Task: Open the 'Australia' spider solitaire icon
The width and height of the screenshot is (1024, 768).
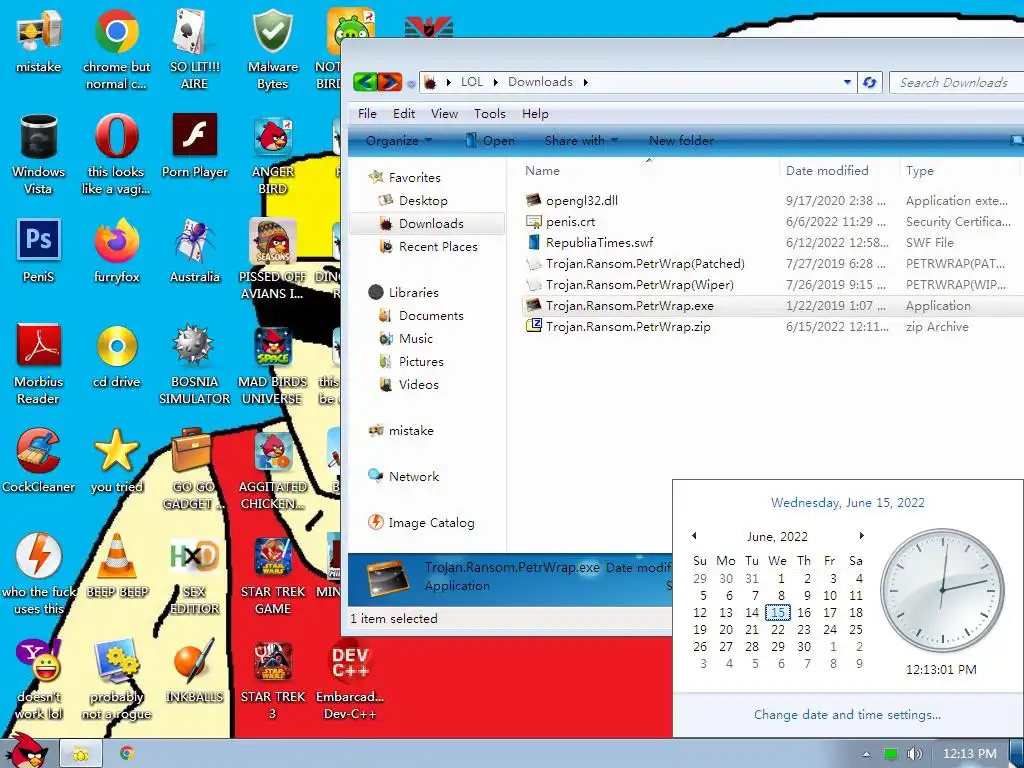Action: (195, 251)
